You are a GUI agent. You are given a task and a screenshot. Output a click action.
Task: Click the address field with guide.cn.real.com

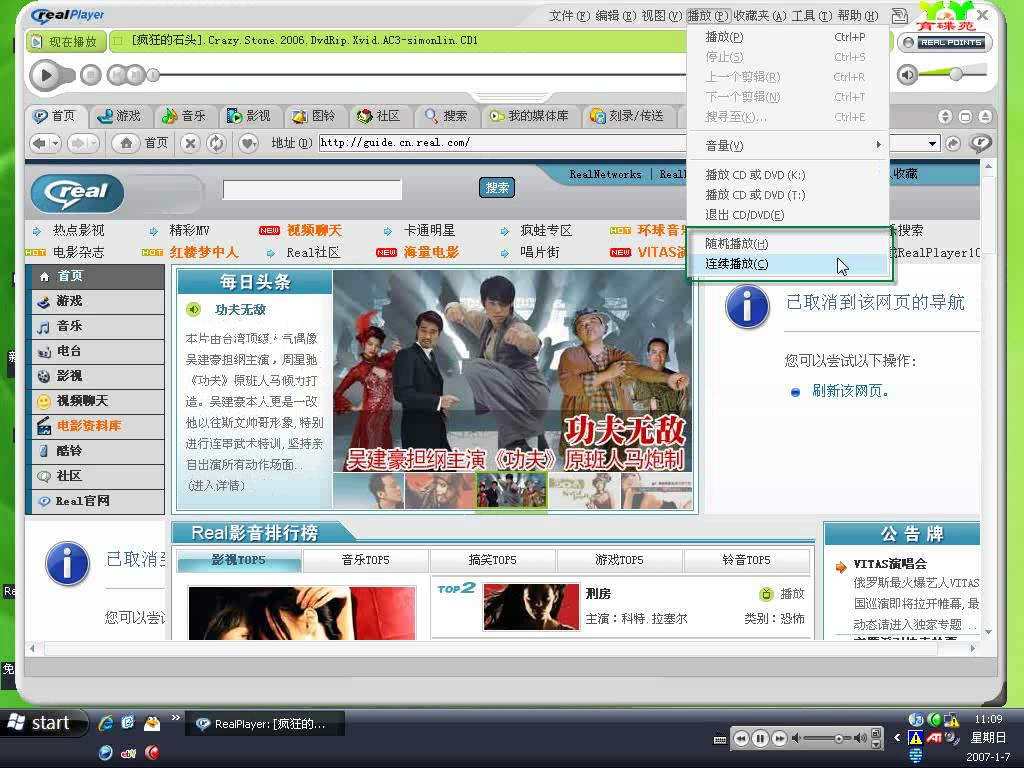click(x=502, y=143)
